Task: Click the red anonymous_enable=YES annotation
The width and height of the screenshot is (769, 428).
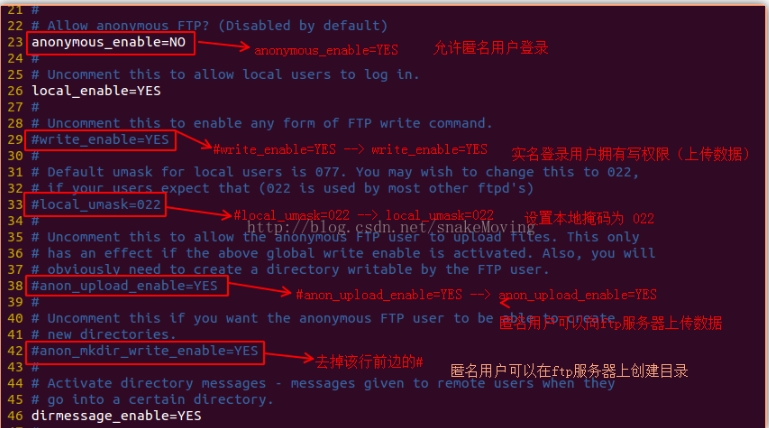Action: tap(326, 50)
